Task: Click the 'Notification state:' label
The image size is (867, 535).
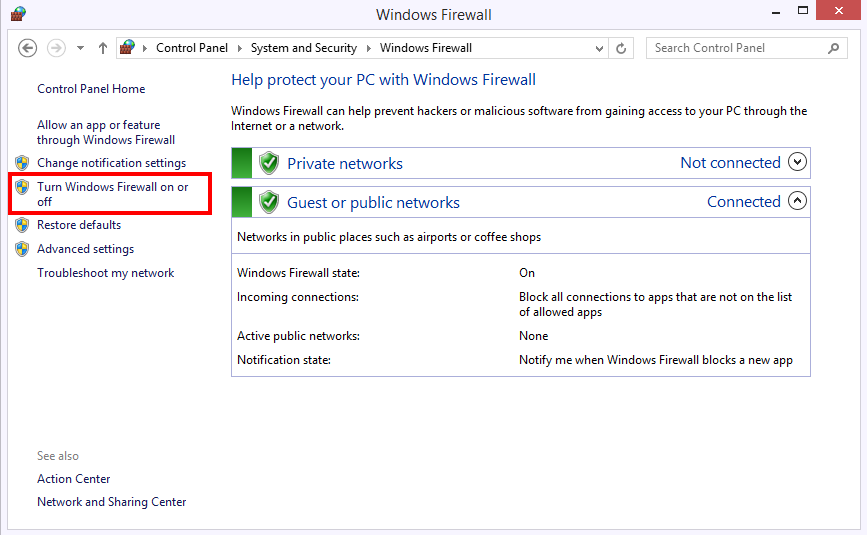Action: (284, 360)
